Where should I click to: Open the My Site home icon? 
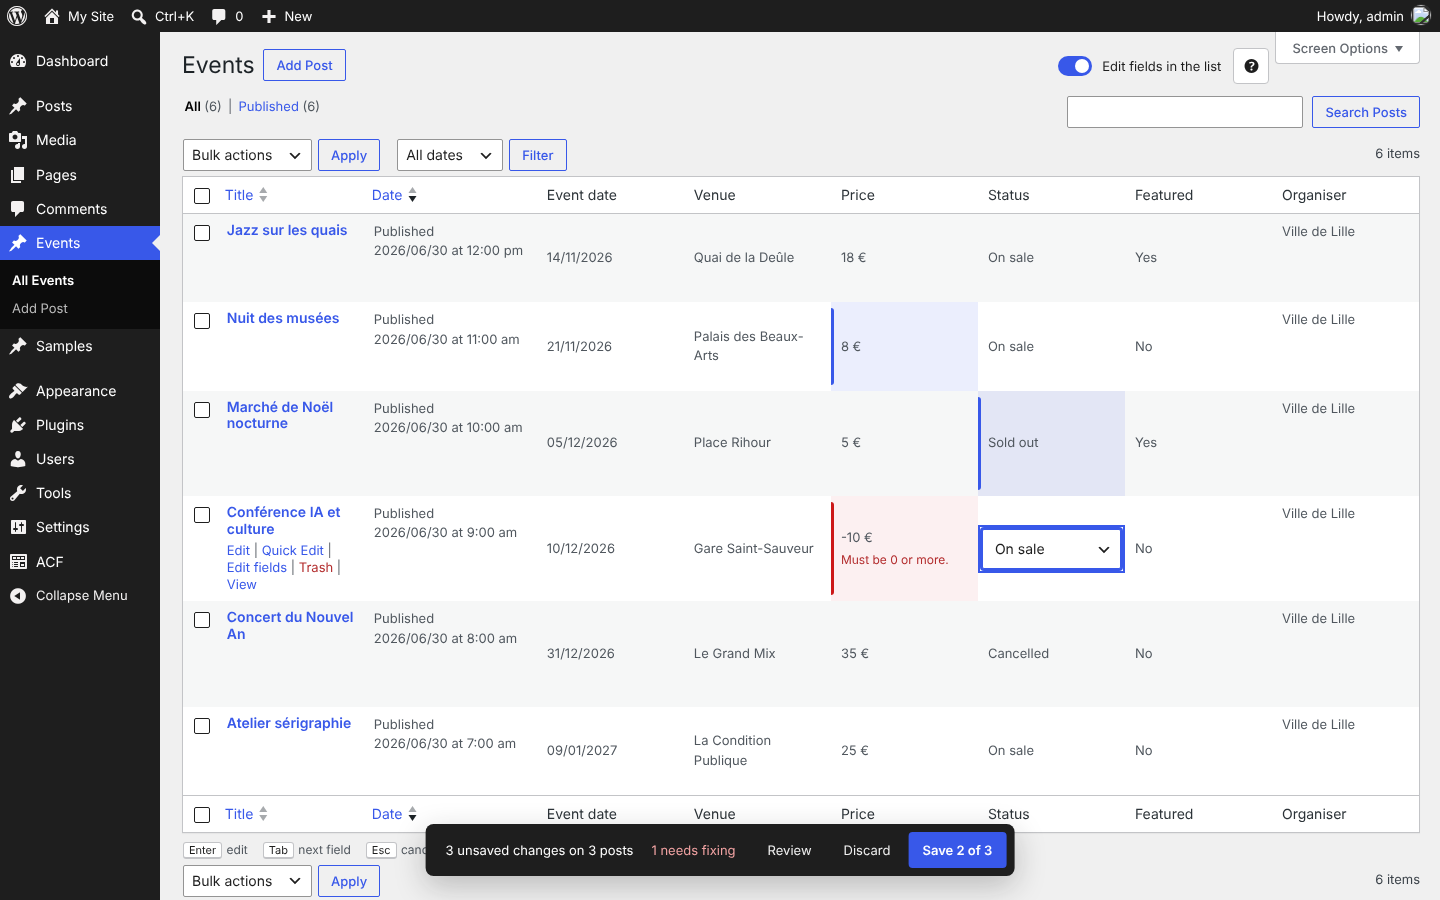coord(52,16)
